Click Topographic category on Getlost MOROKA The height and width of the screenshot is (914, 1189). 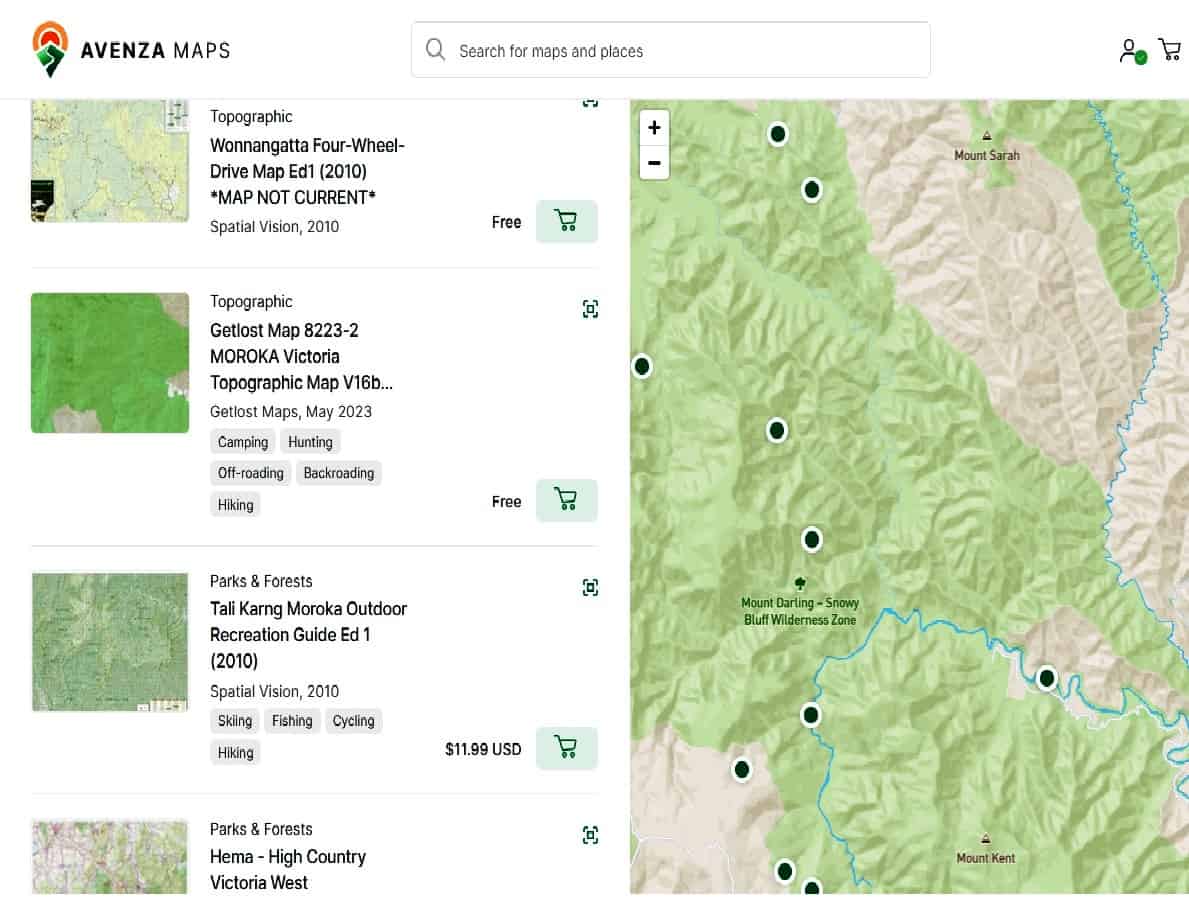tap(251, 301)
